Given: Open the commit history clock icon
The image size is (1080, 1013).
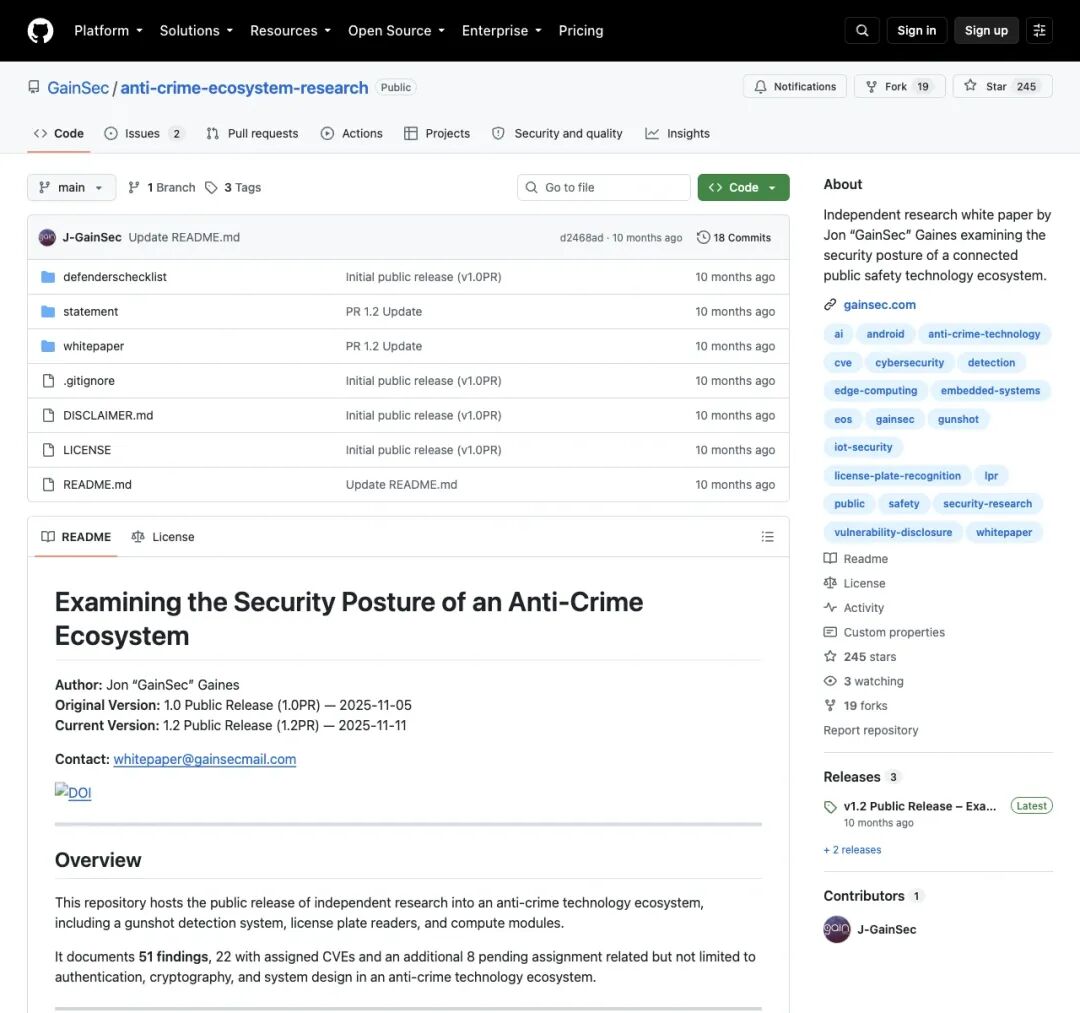Looking at the screenshot, I should coord(703,237).
